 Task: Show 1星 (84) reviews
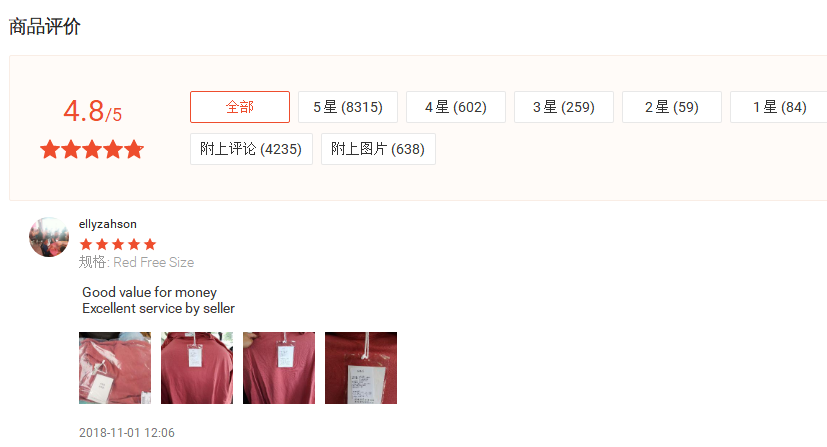[780, 107]
